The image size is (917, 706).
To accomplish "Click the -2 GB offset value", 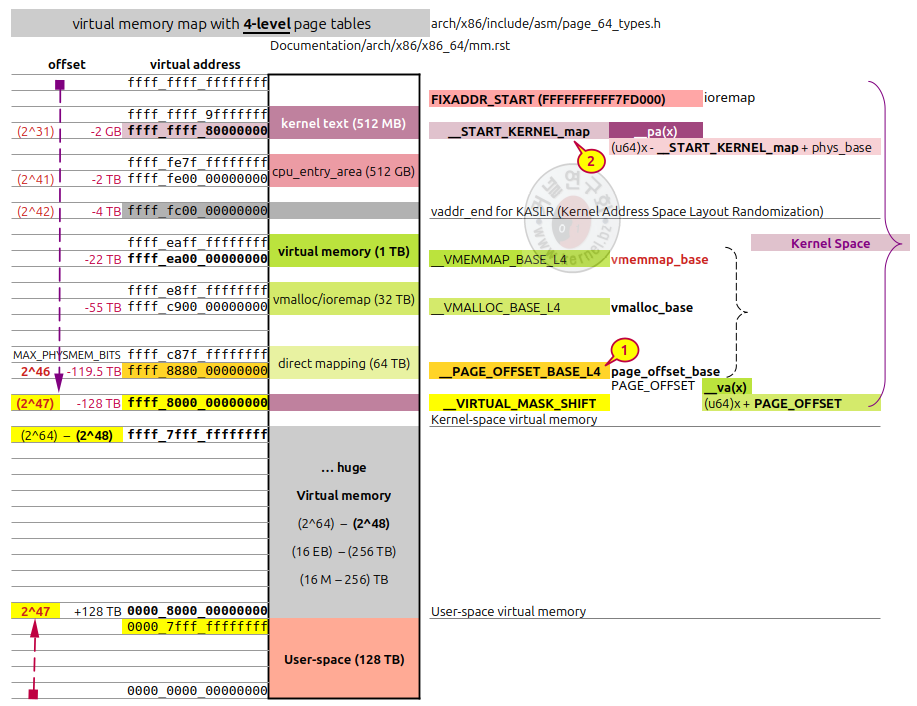I will (106, 131).
